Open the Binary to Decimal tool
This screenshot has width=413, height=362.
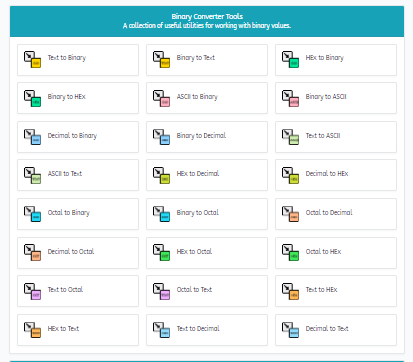pyautogui.click(x=207, y=137)
